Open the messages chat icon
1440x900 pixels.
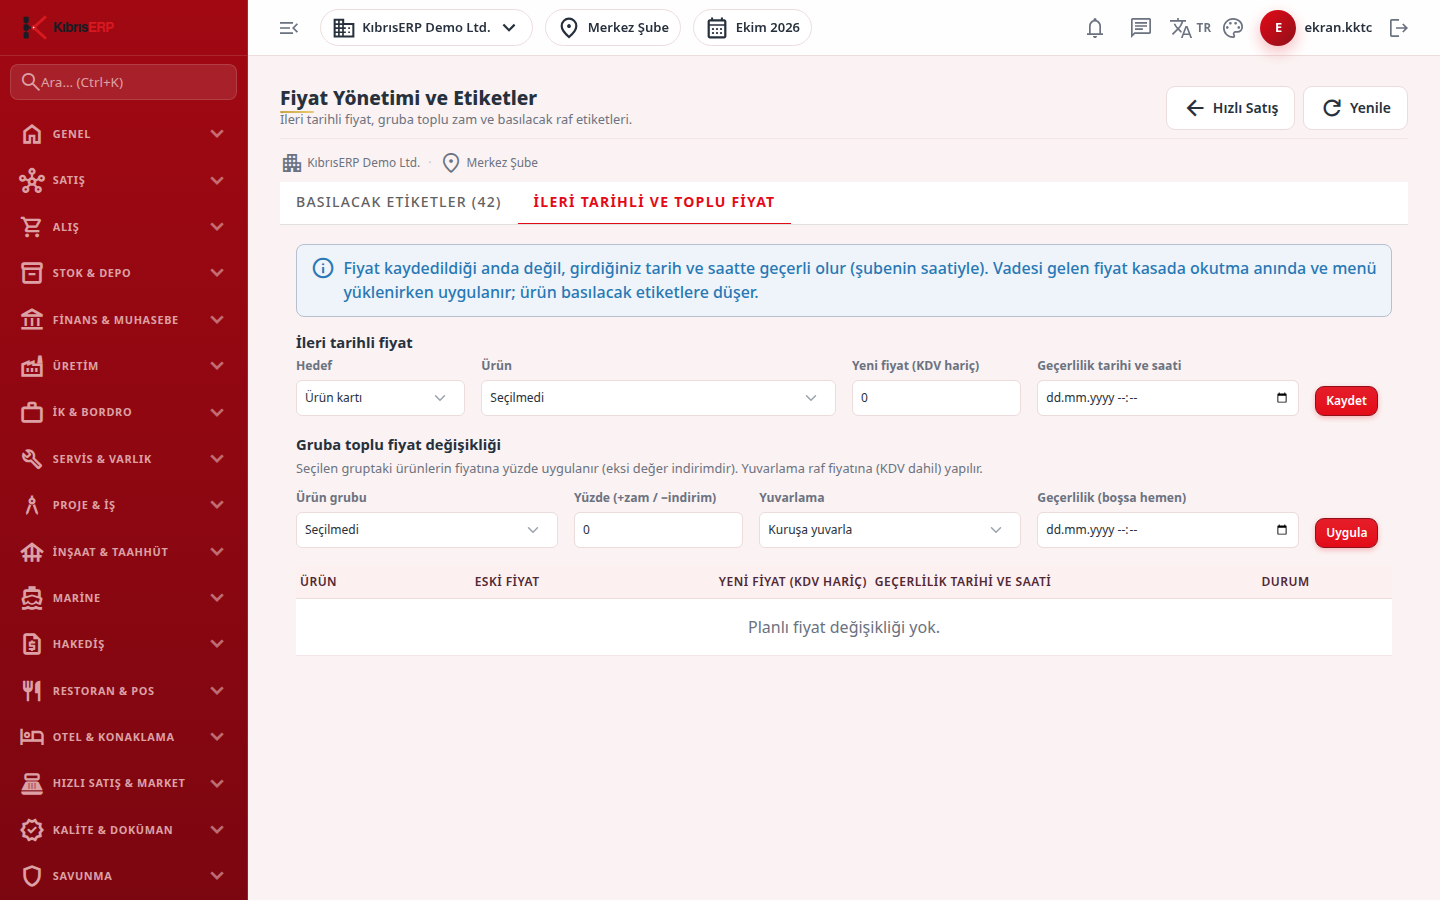pyautogui.click(x=1141, y=28)
